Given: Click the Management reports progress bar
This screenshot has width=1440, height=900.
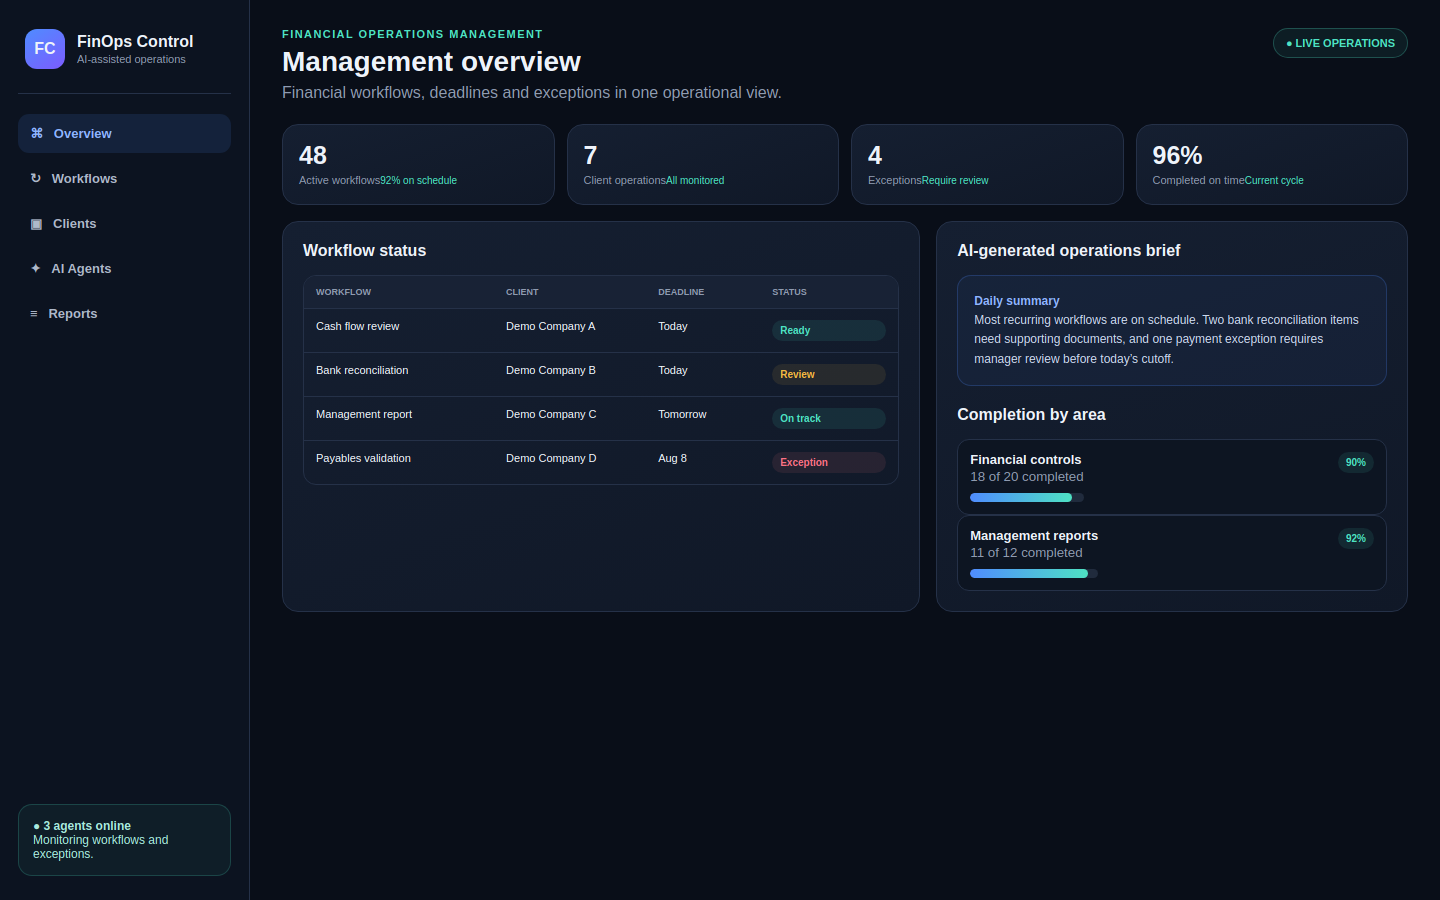Looking at the screenshot, I should tap(1034, 573).
